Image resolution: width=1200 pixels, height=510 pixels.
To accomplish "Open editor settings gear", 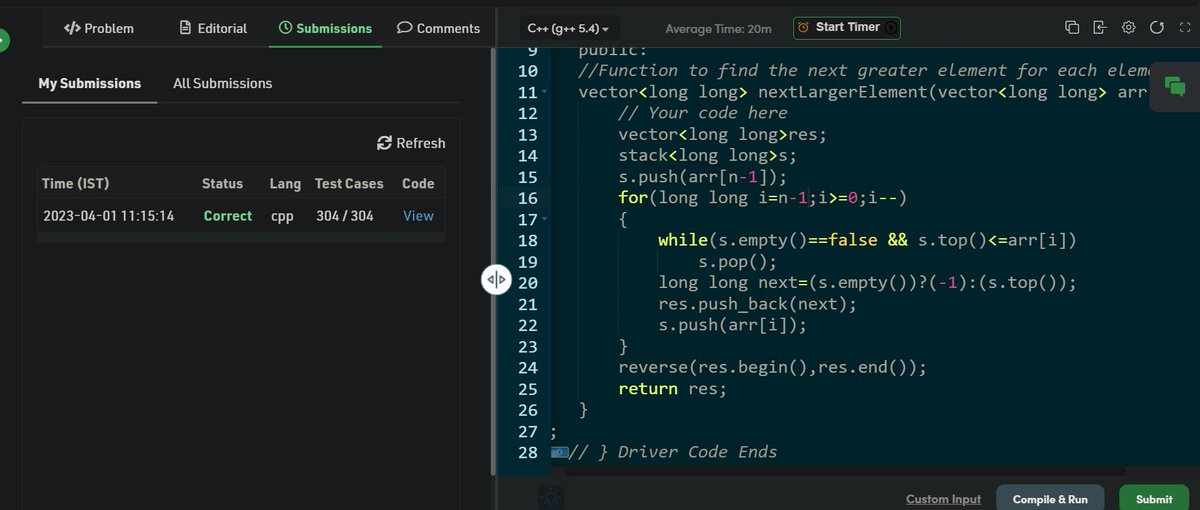I will 1128,27.
